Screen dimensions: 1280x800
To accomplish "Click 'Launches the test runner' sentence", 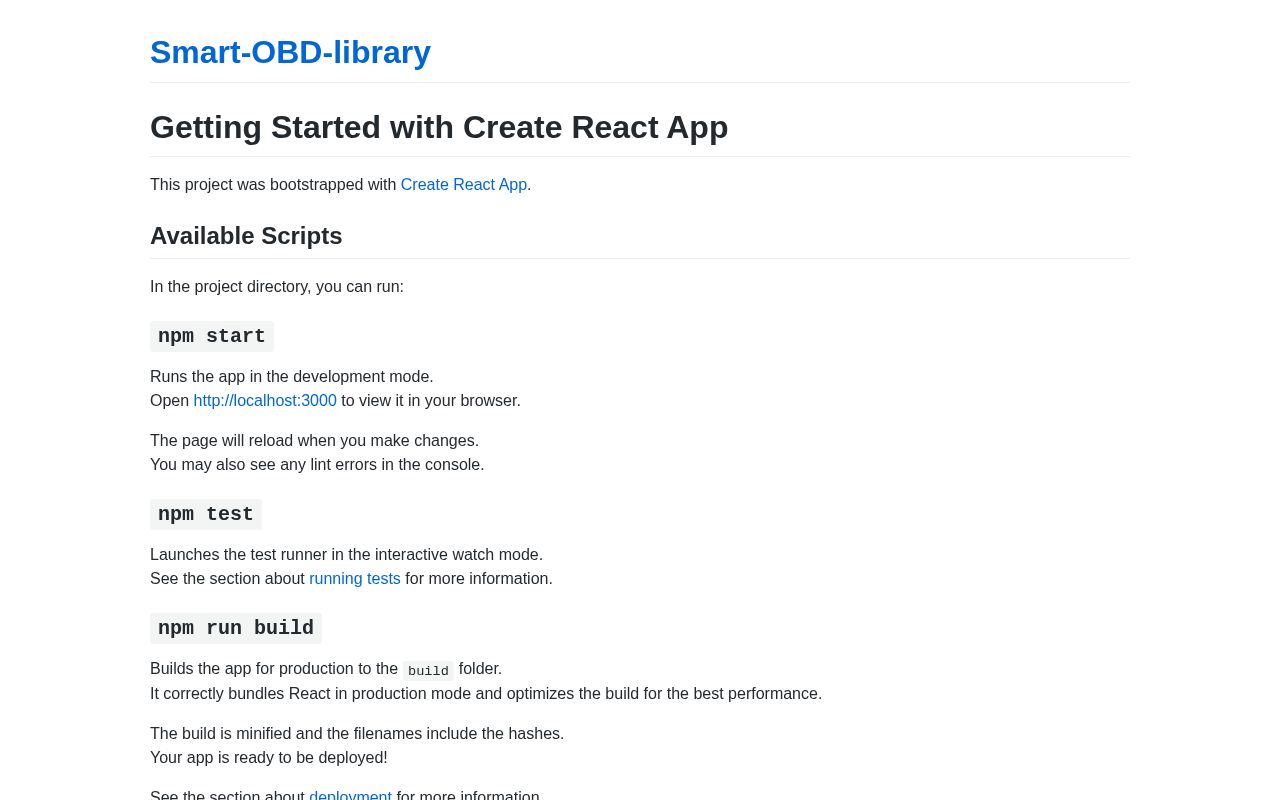I will [x=346, y=555].
